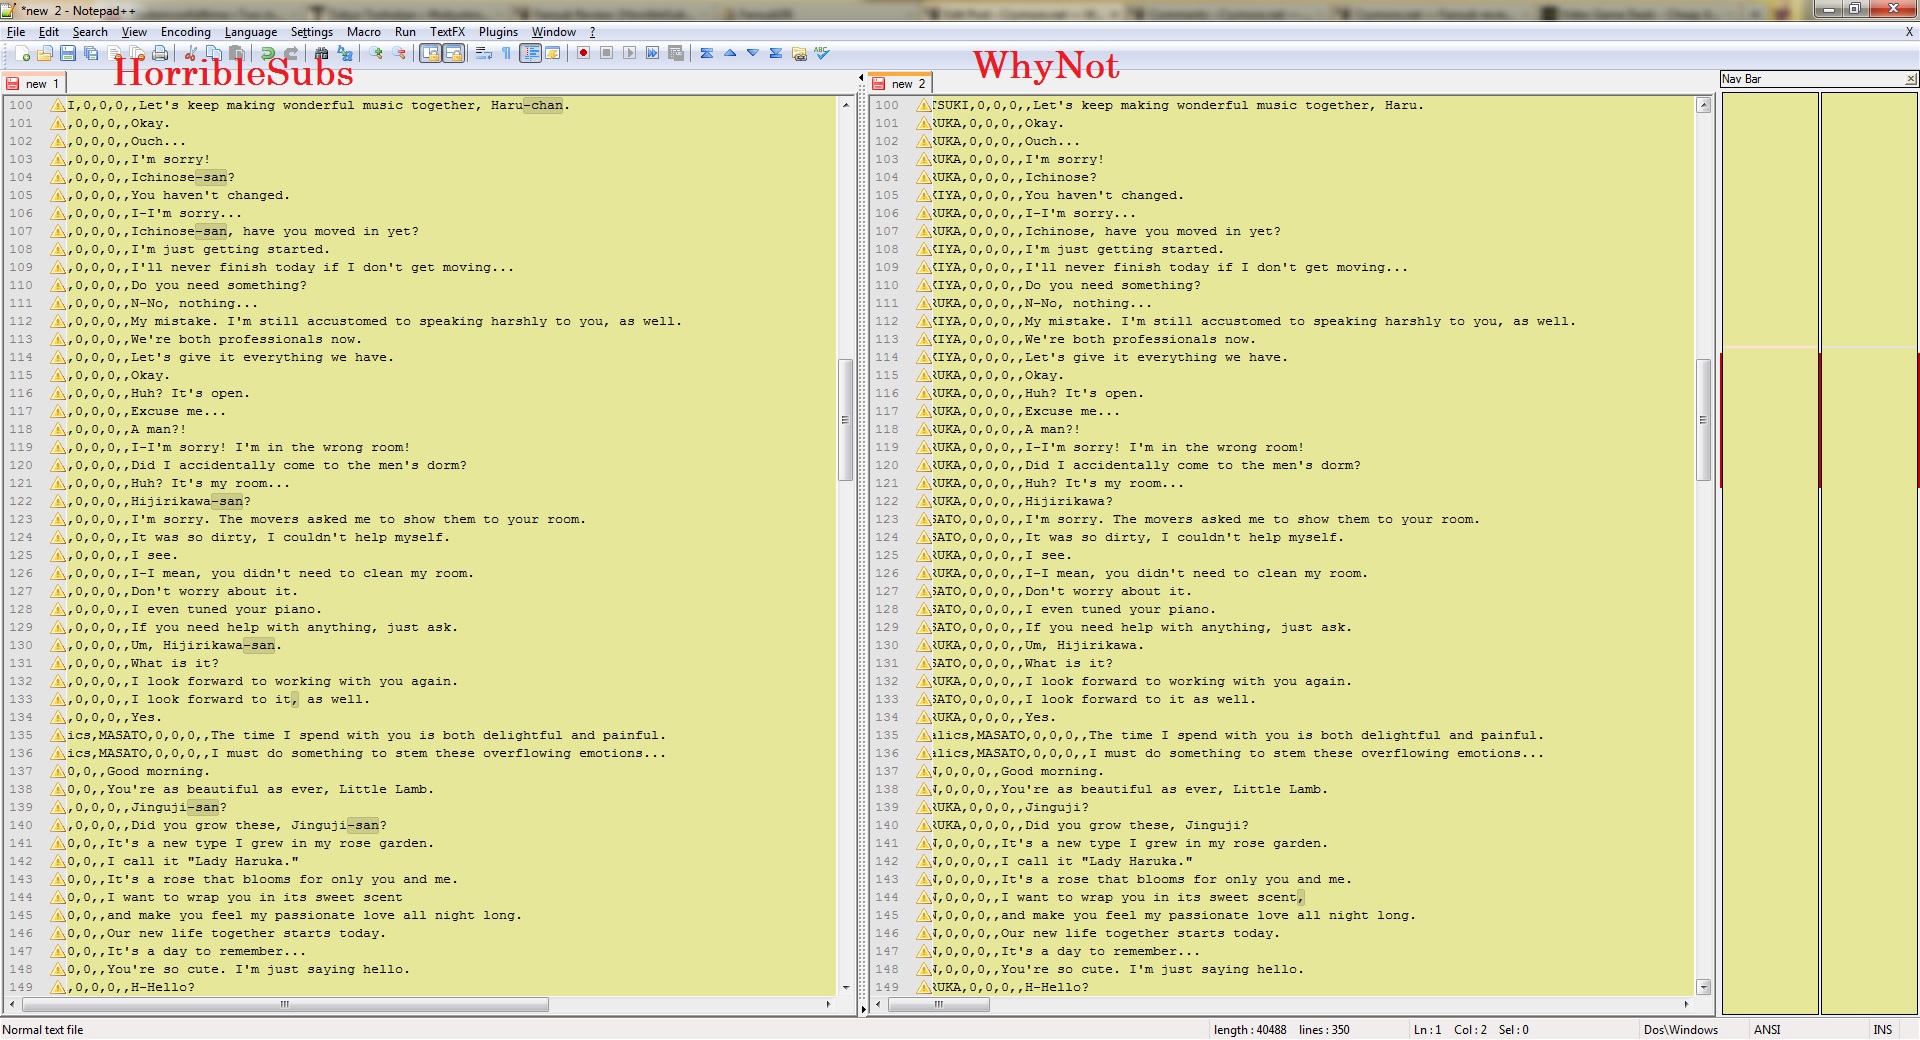Open the TextFX menu
This screenshot has width=1920, height=1040.
click(x=447, y=32)
